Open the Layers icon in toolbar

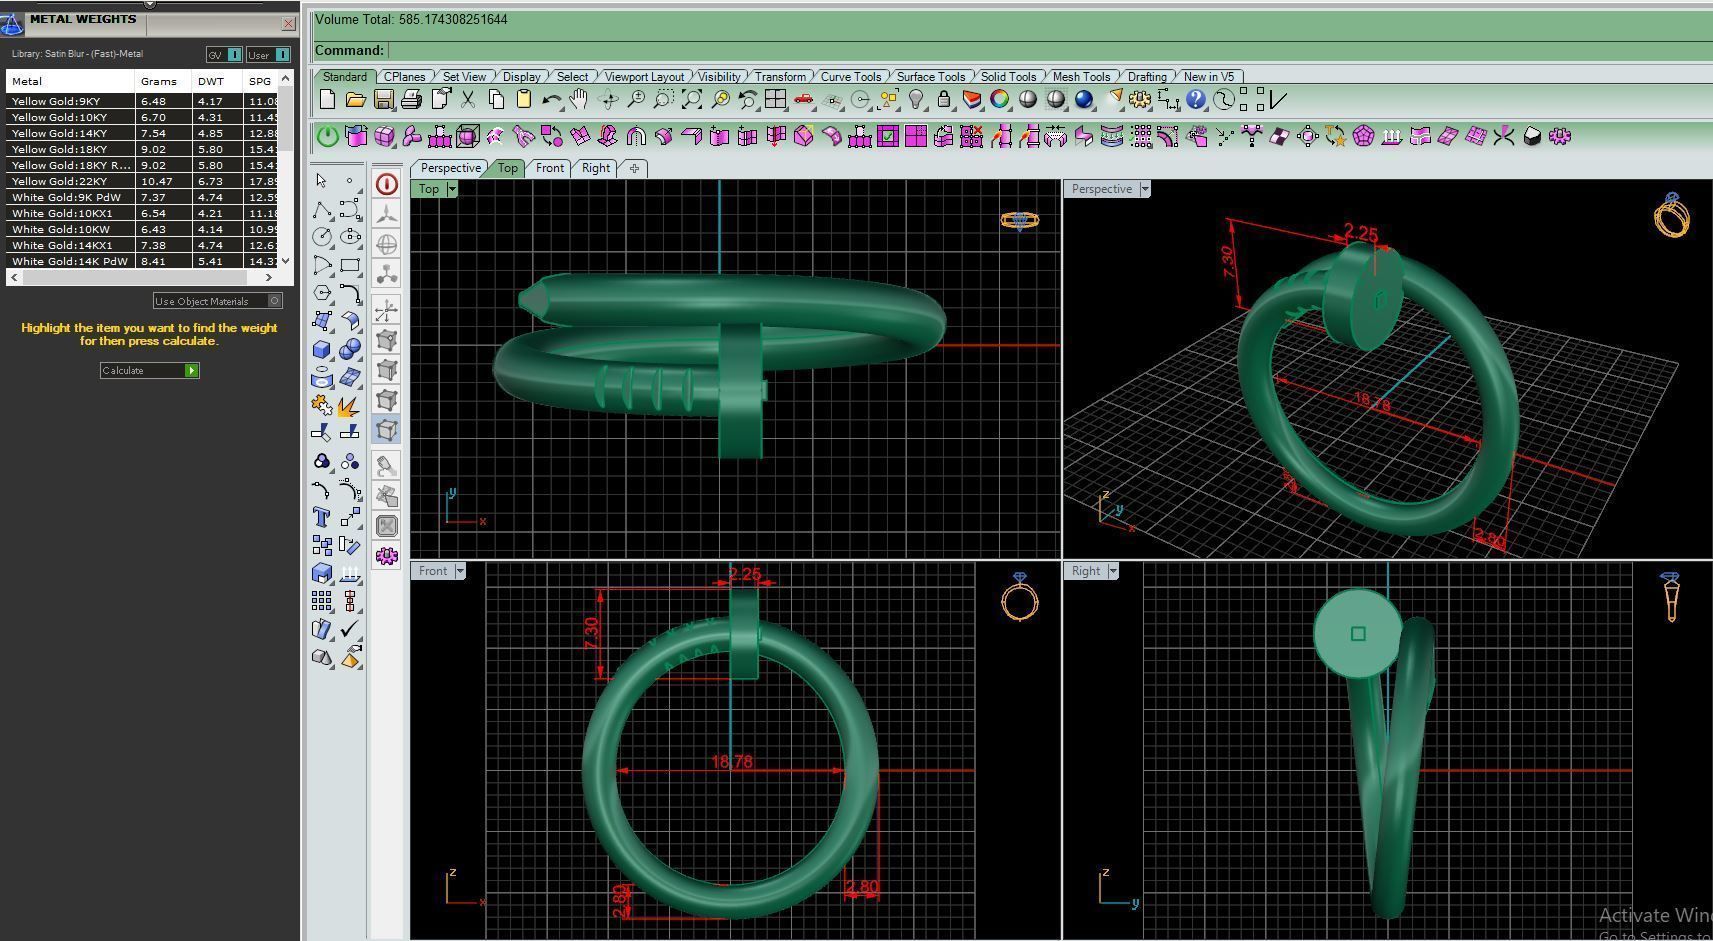[971, 99]
